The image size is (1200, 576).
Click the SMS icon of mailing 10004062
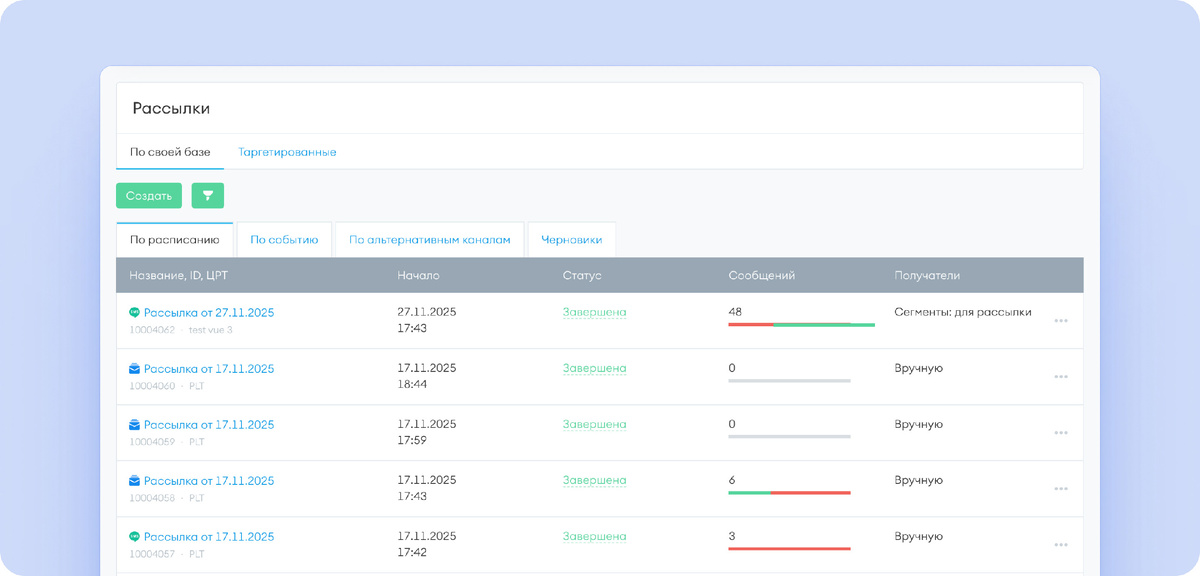(134, 313)
